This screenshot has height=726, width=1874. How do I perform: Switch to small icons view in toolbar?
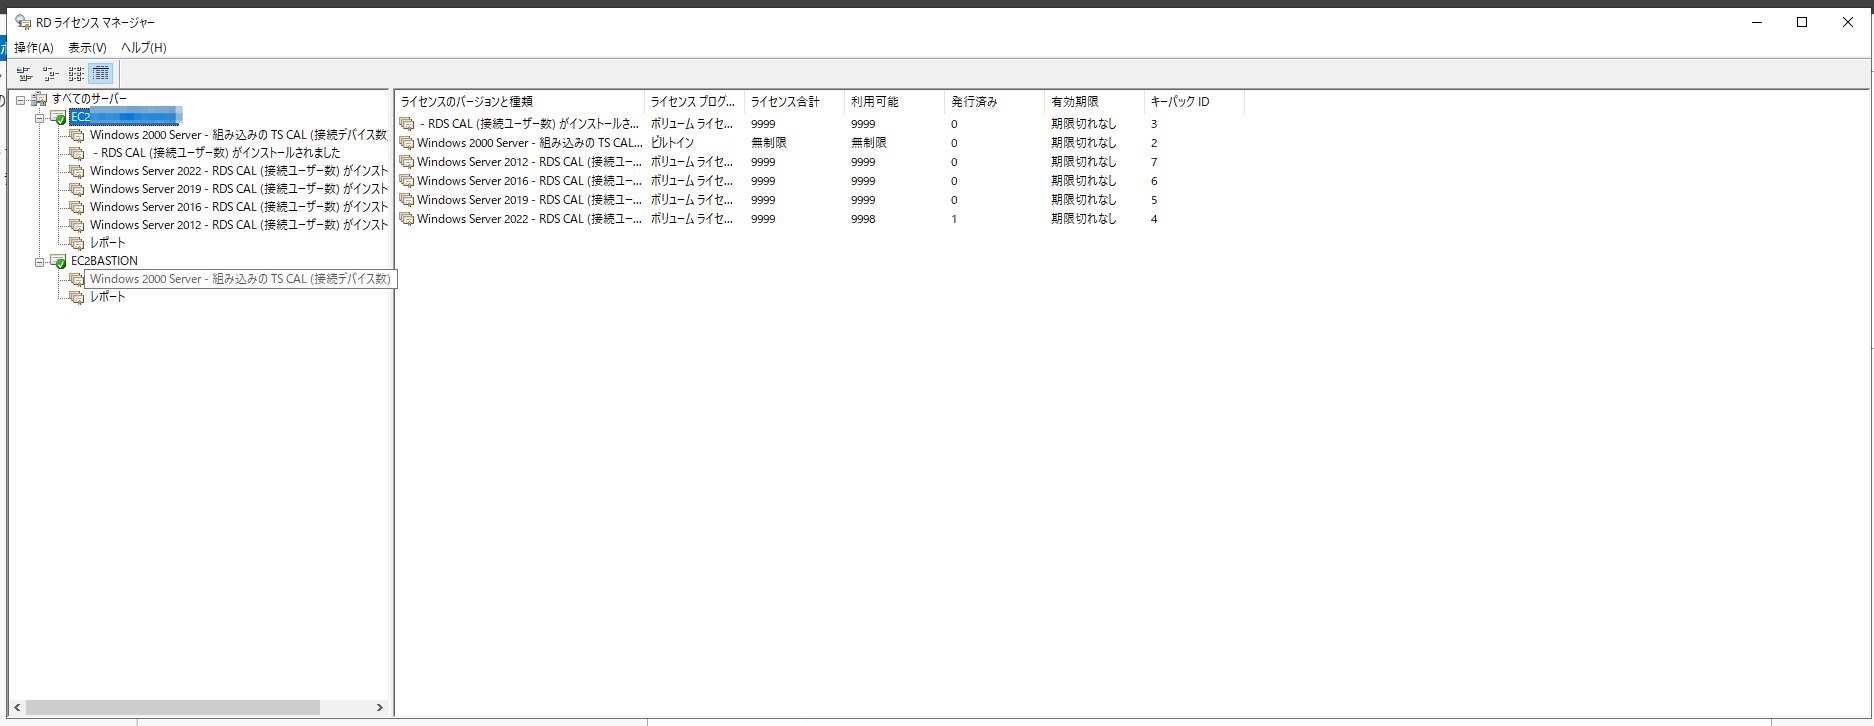pos(51,74)
